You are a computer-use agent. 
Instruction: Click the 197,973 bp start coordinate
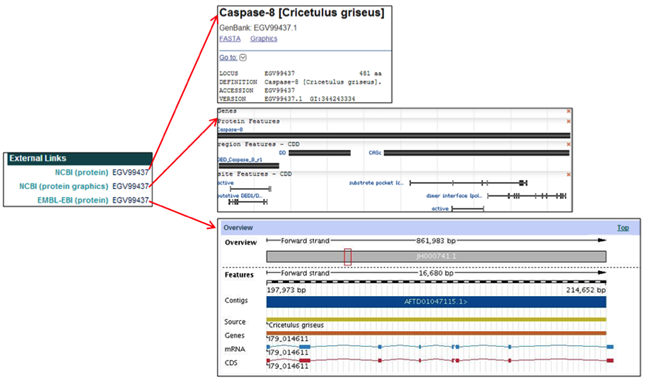[x=286, y=290]
